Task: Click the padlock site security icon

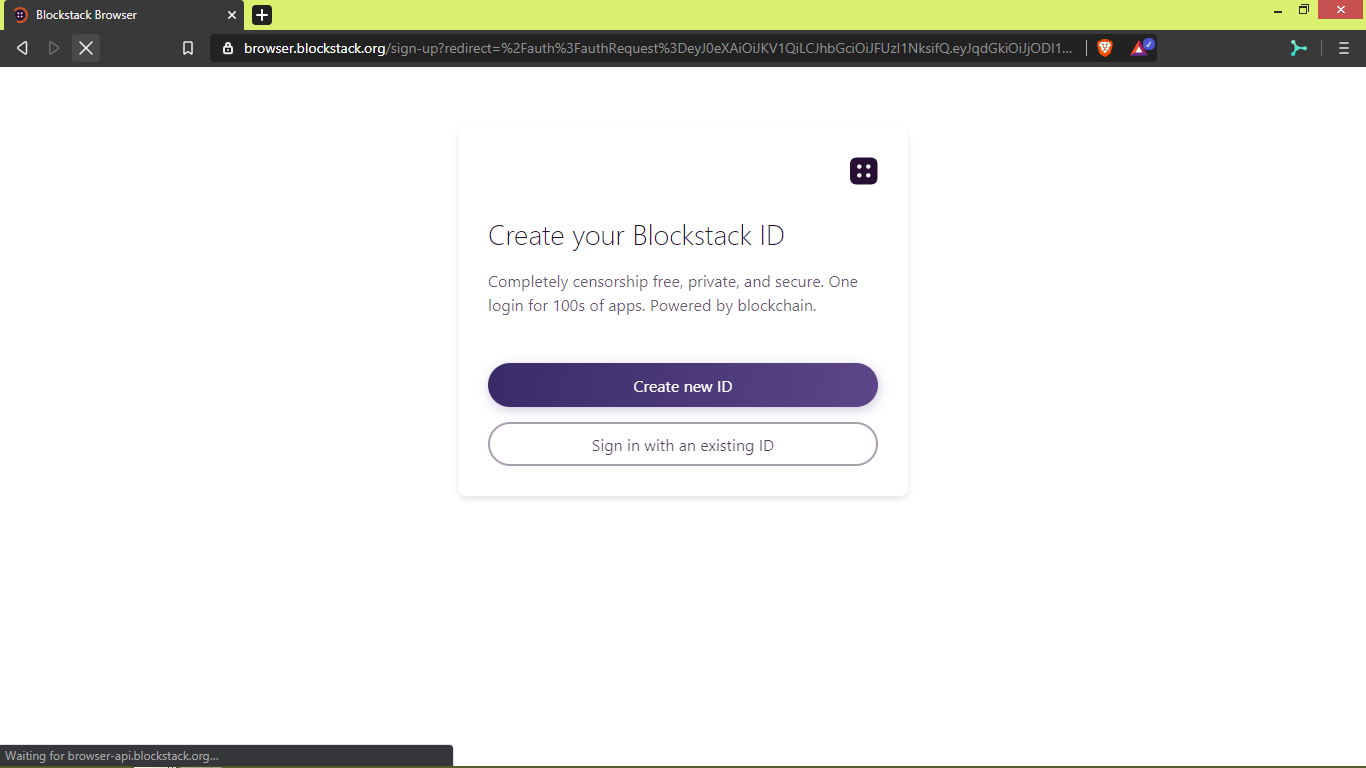Action: pos(228,48)
